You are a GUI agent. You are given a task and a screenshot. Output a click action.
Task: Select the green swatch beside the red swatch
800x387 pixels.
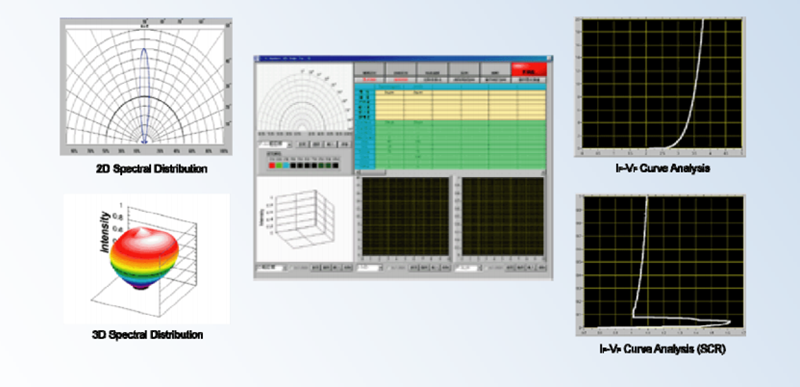[279, 165]
